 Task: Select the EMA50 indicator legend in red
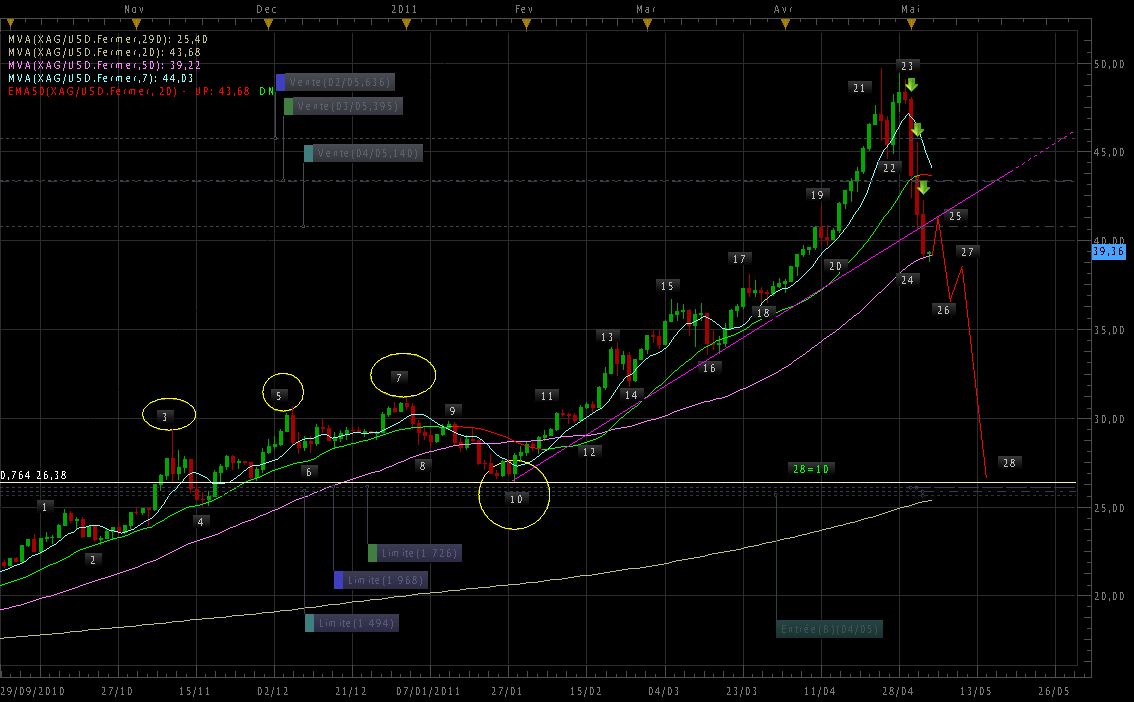130,91
